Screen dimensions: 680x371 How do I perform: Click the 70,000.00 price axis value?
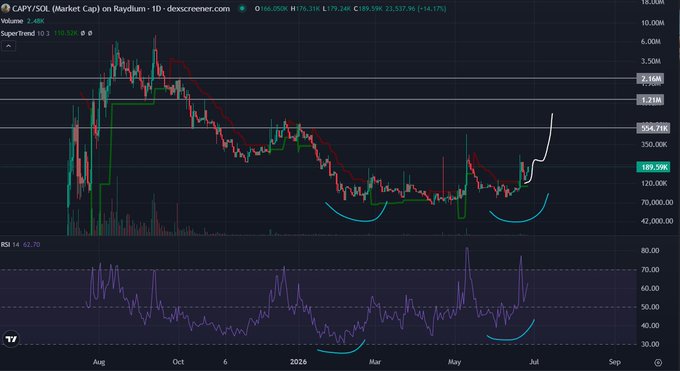[x=657, y=202]
